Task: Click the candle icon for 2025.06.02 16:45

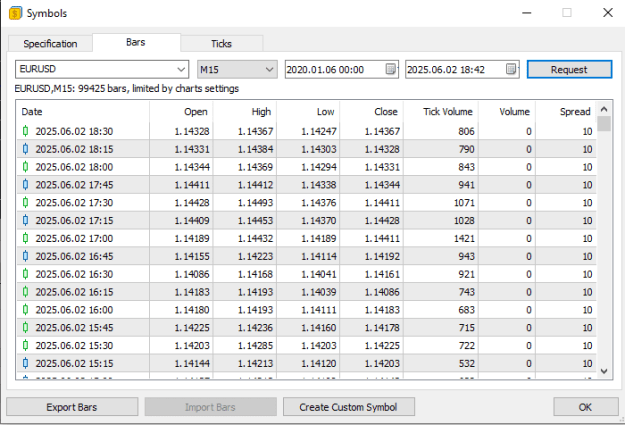Action: [26, 256]
